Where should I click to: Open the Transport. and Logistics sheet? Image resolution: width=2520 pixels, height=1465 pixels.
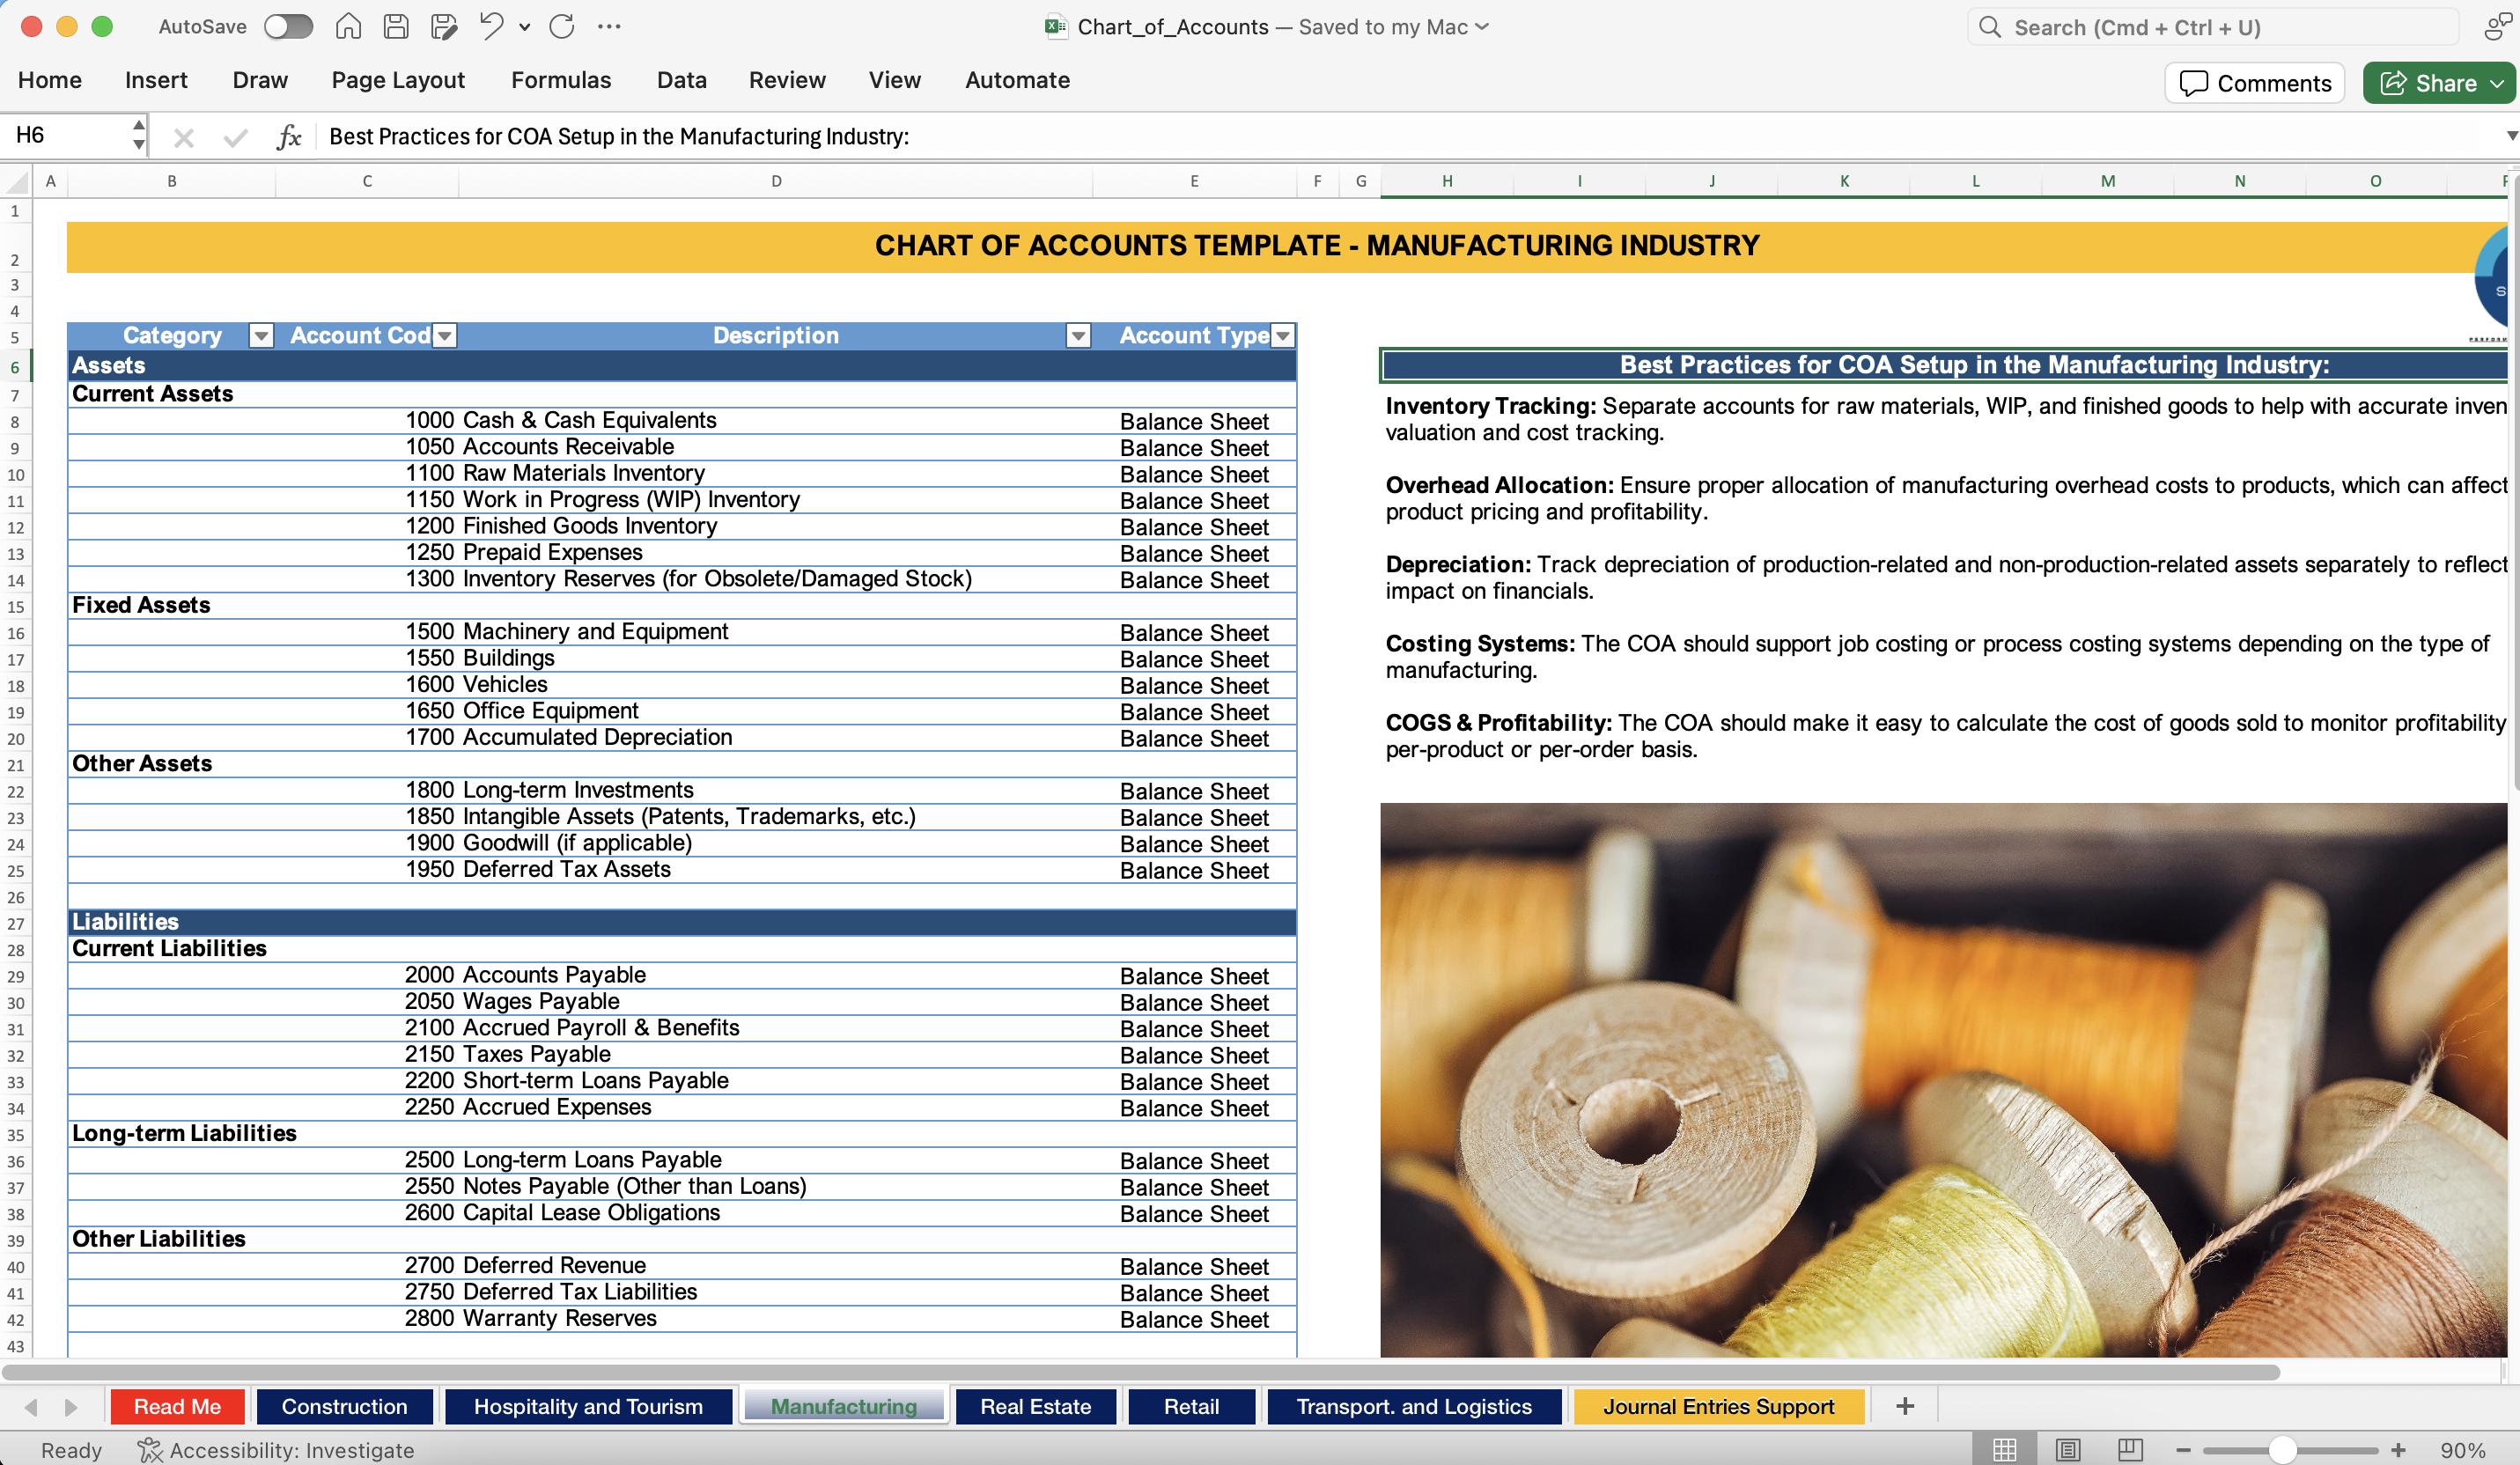point(1414,1406)
